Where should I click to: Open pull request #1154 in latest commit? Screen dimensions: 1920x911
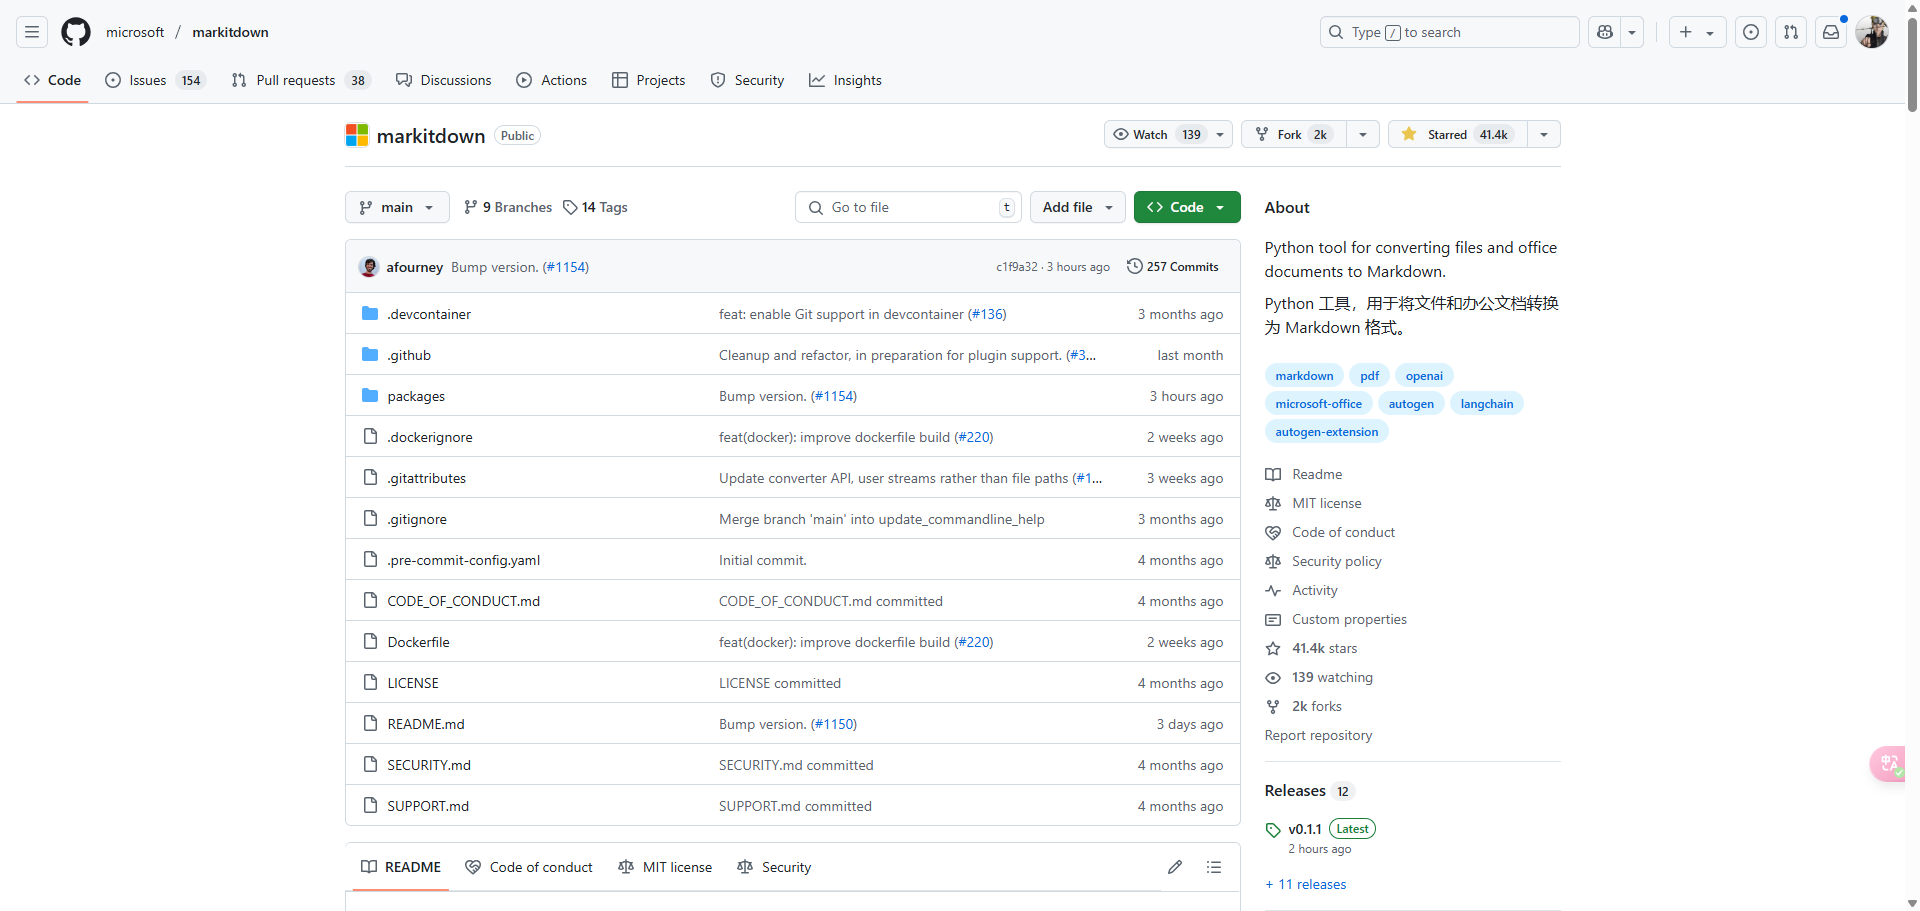tap(566, 267)
